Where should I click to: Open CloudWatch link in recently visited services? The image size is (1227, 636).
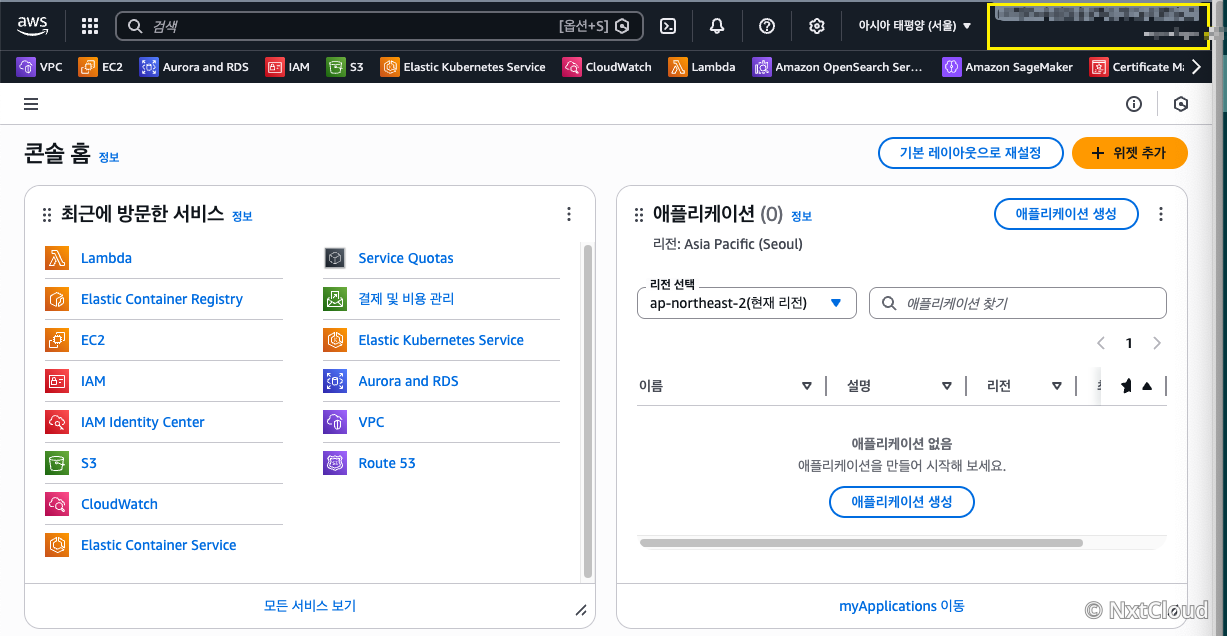coord(119,504)
